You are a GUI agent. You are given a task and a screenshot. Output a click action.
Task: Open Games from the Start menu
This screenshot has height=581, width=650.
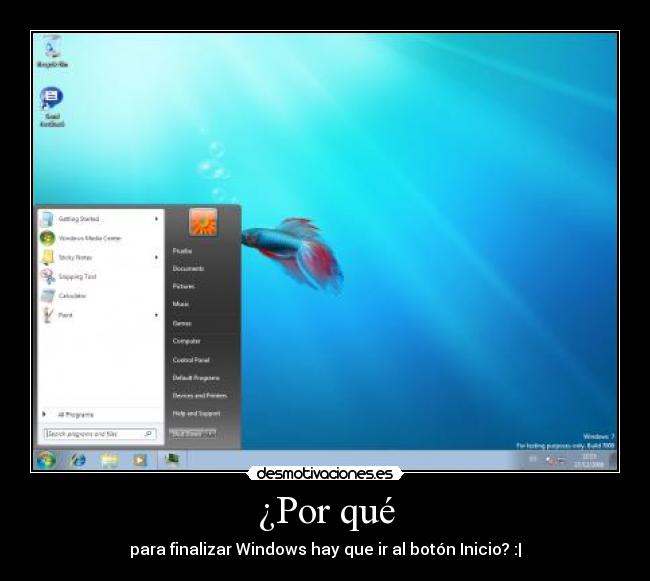click(182, 323)
